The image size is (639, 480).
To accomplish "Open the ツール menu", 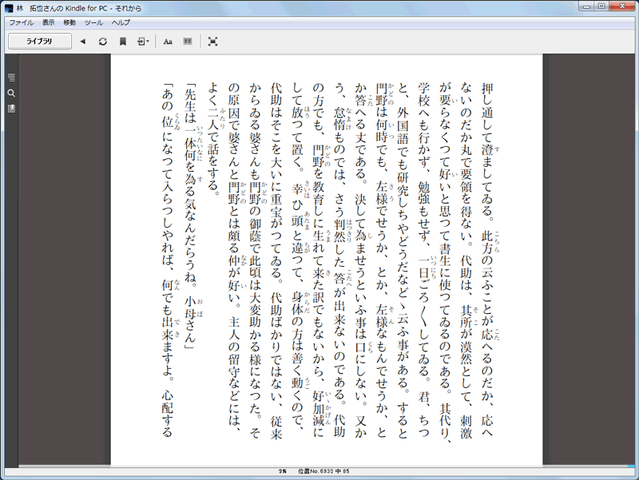I will pos(94,22).
